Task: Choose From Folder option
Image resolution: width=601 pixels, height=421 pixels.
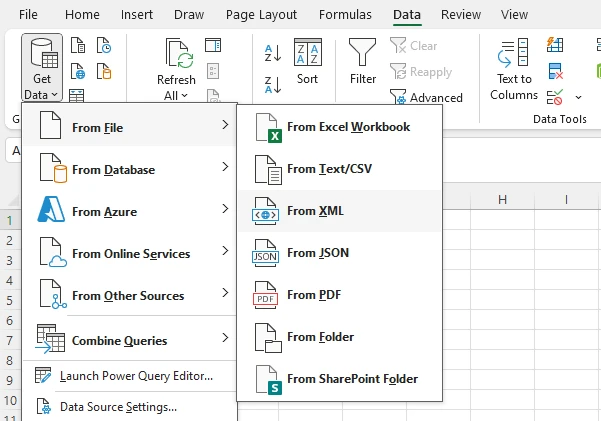Action: pos(340,337)
